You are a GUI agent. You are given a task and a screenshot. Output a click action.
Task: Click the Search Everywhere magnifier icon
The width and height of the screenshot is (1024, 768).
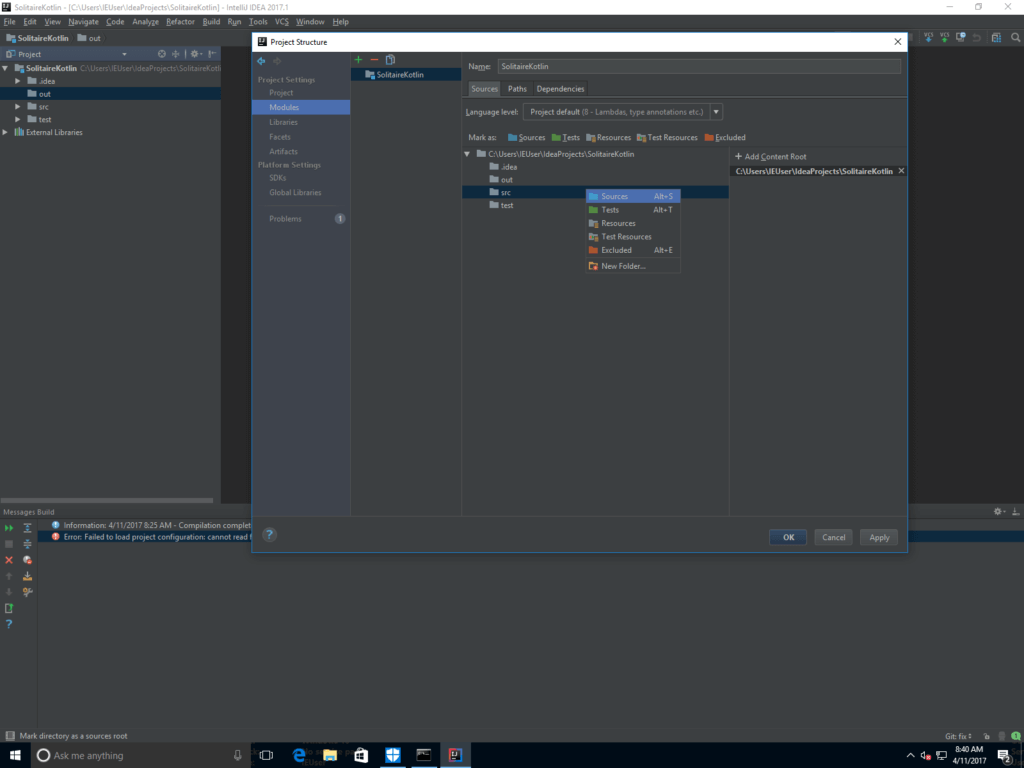coord(1016,38)
